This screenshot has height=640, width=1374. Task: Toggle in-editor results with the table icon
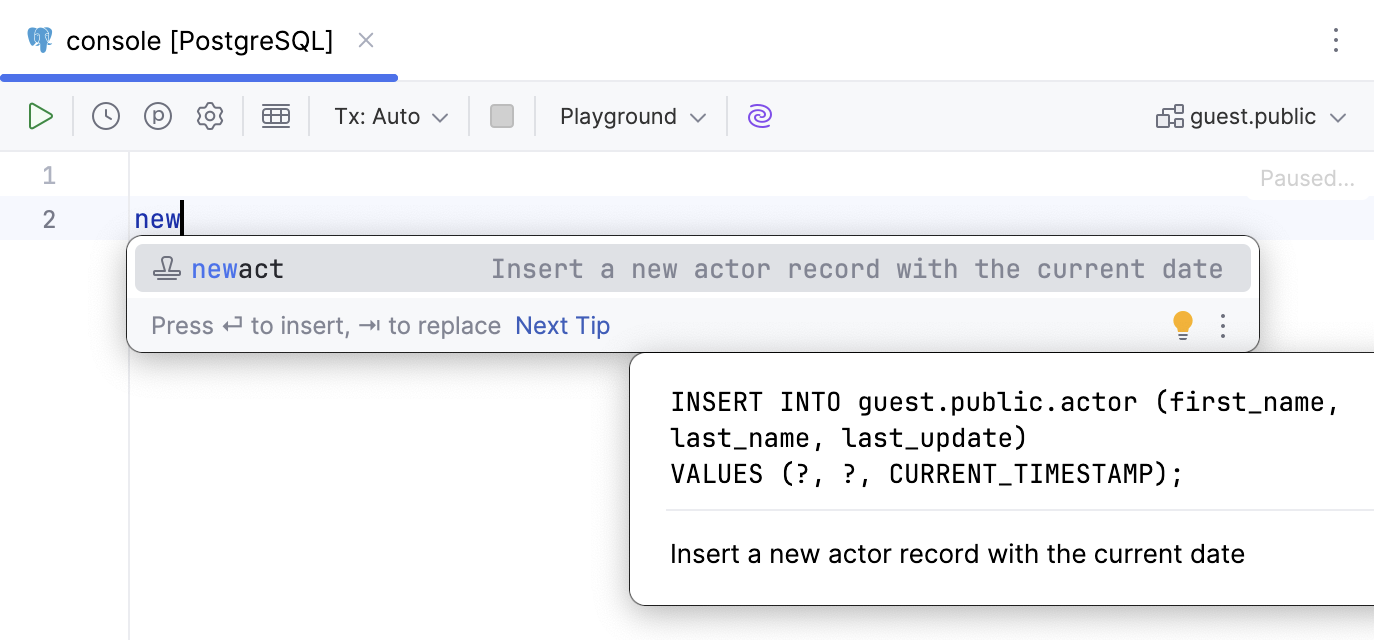pos(276,116)
